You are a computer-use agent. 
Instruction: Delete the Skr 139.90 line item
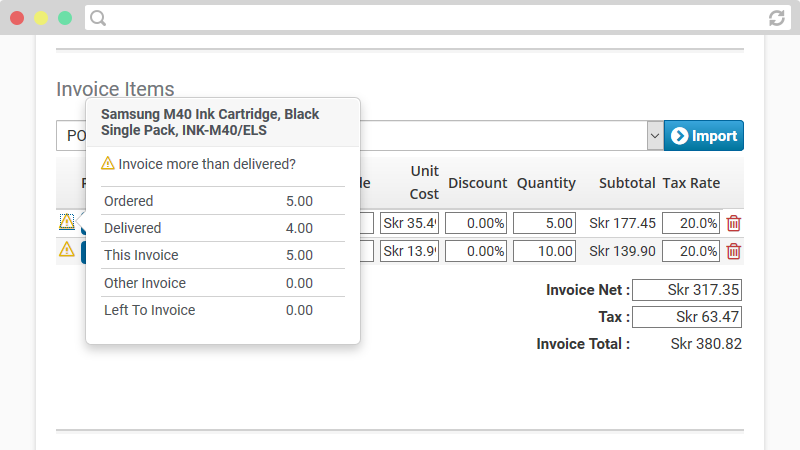[x=734, y=251]
